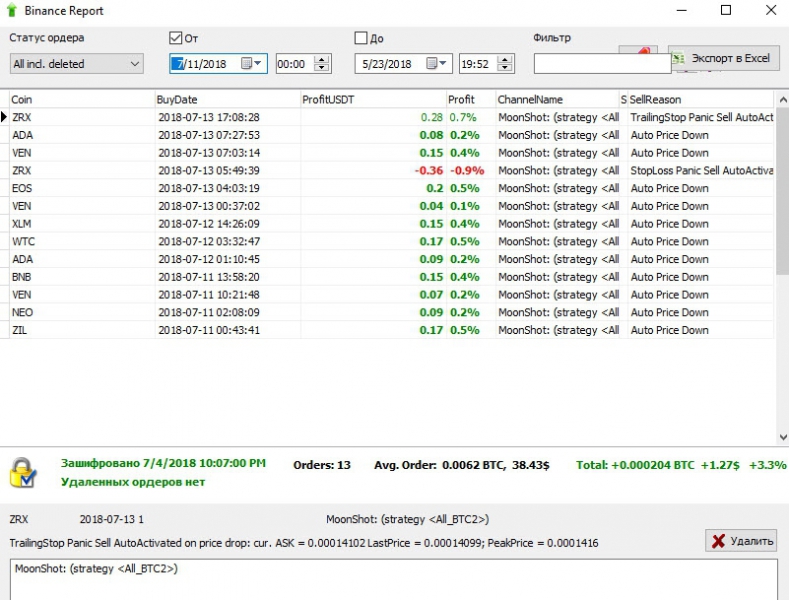The height and width of the screenshot is (600, 789).
Task: Click the Удаленных ордеров нет status text
Action: [x=133, y=482]
